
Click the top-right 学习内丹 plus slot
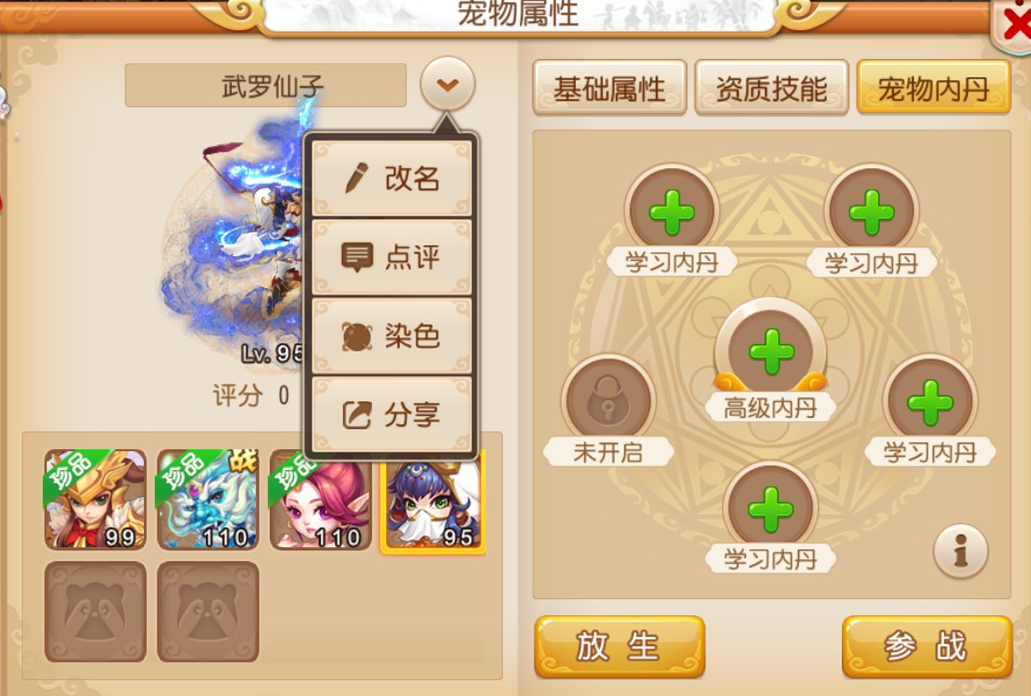871,212
